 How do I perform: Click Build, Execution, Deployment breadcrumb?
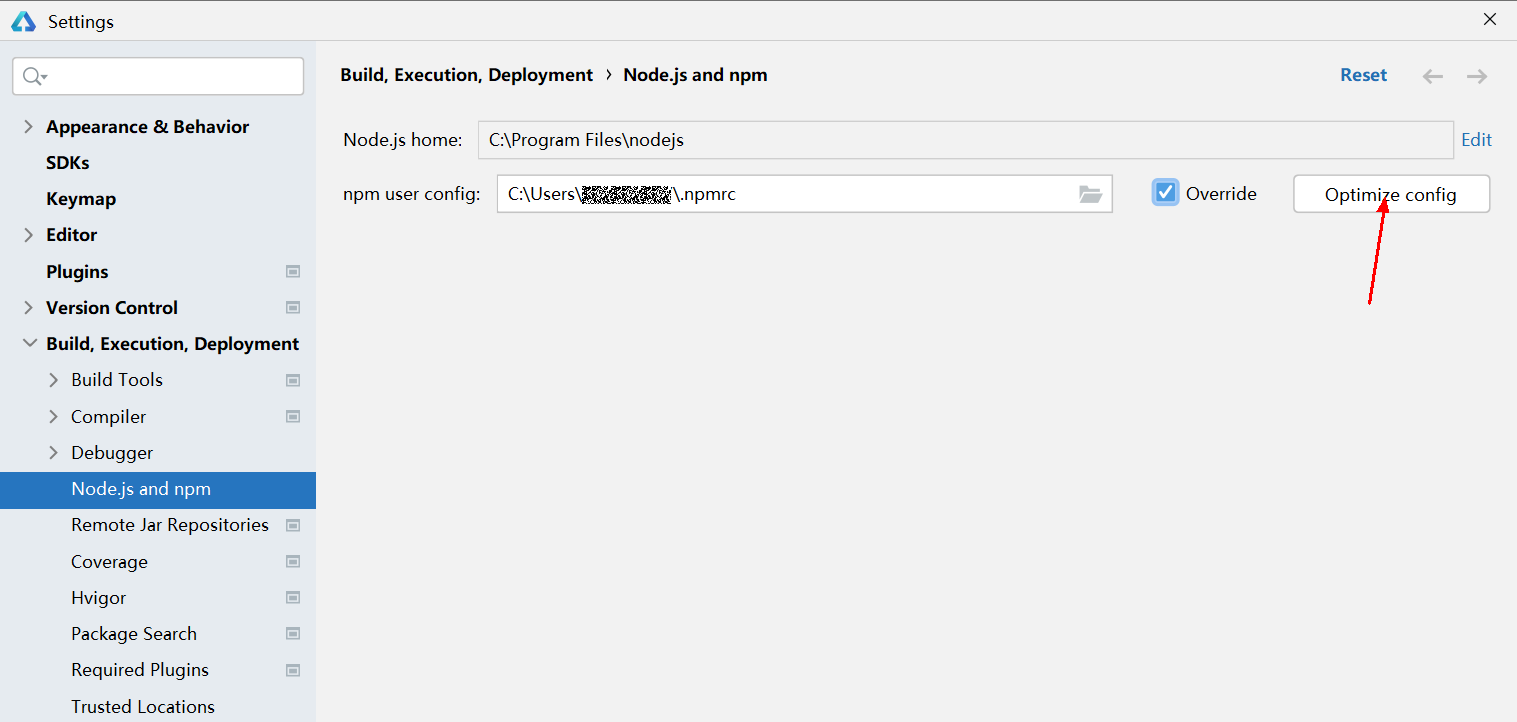click(466, 75)
